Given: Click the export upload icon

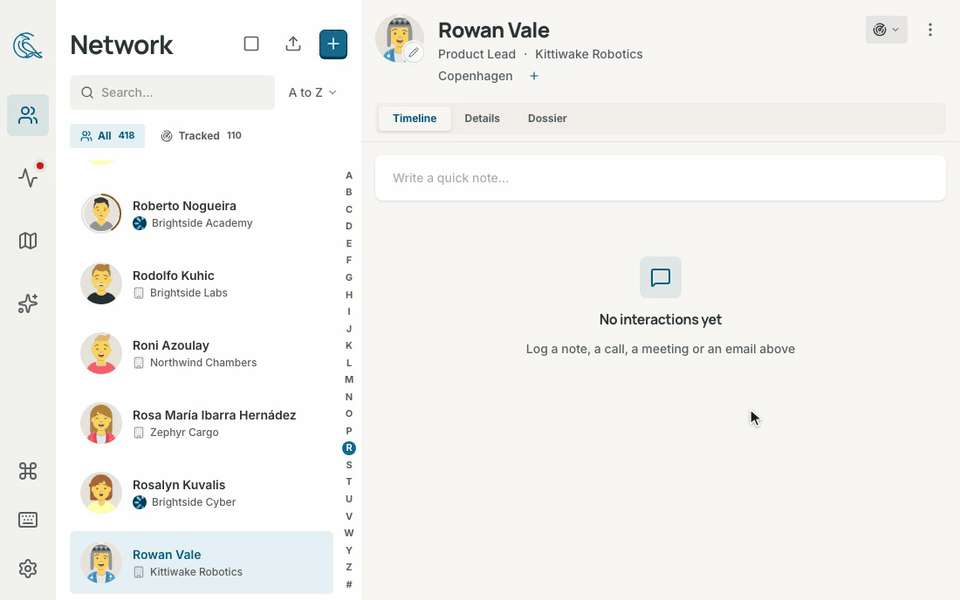Looking at the screenshot, I should [x=293, y=44].
